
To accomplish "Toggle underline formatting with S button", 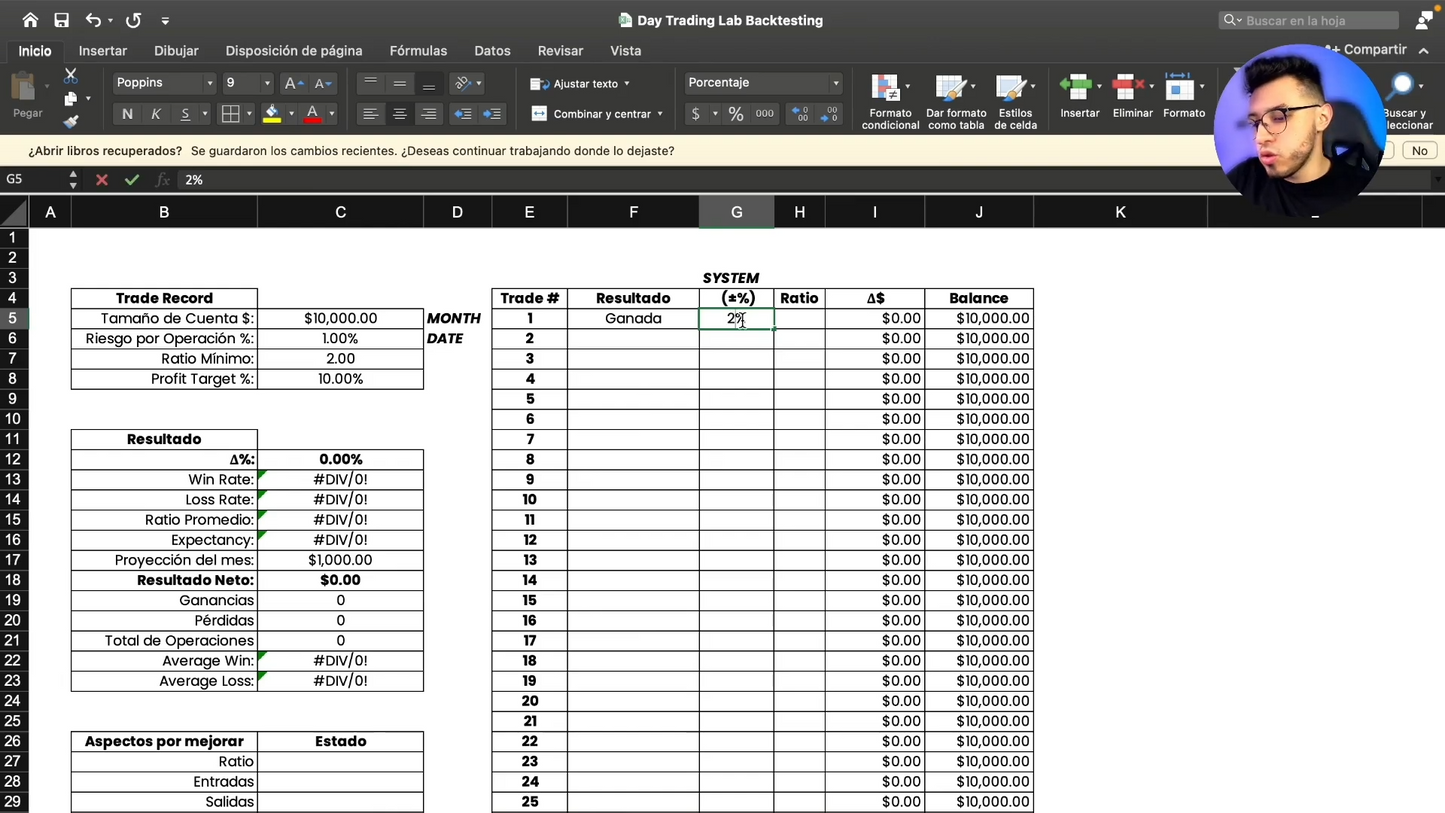I will pyautogui.click(x=185, y=114).
